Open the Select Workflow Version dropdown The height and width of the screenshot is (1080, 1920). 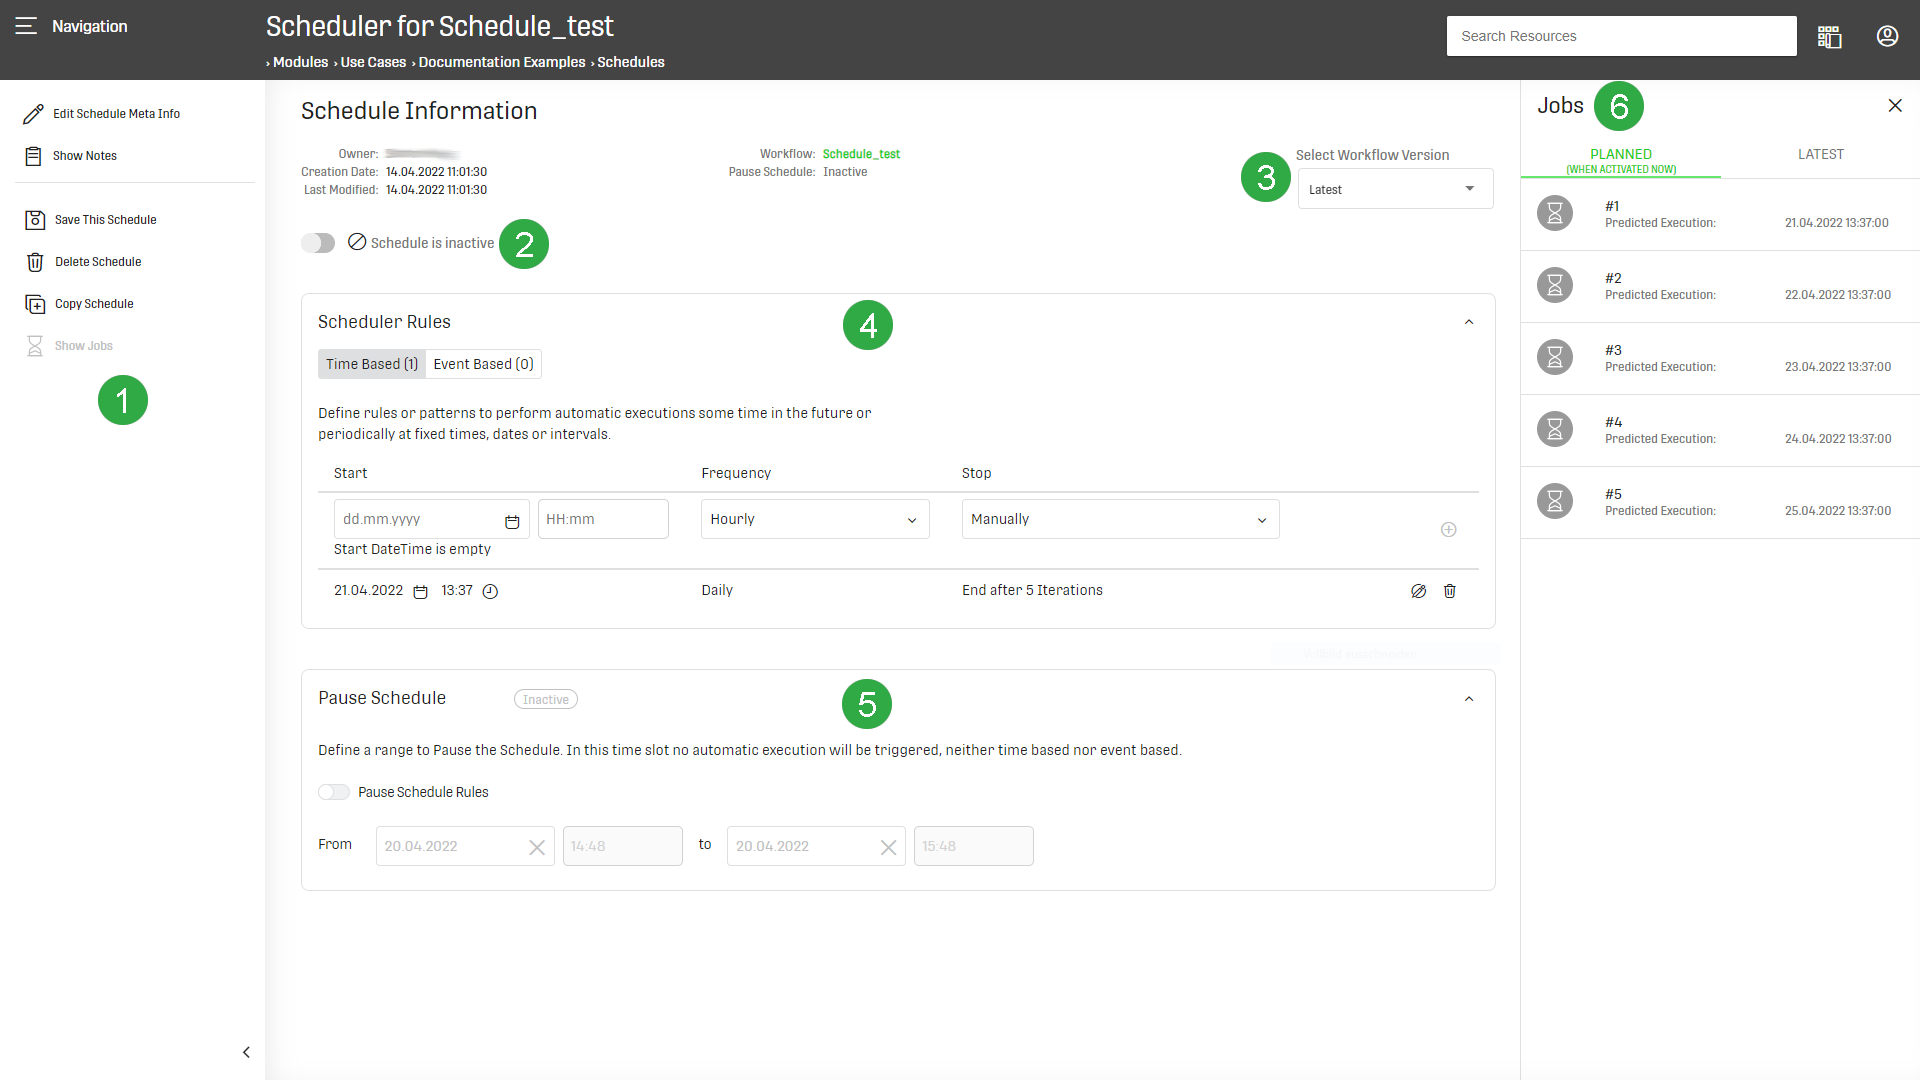(x=1394, y=189)
